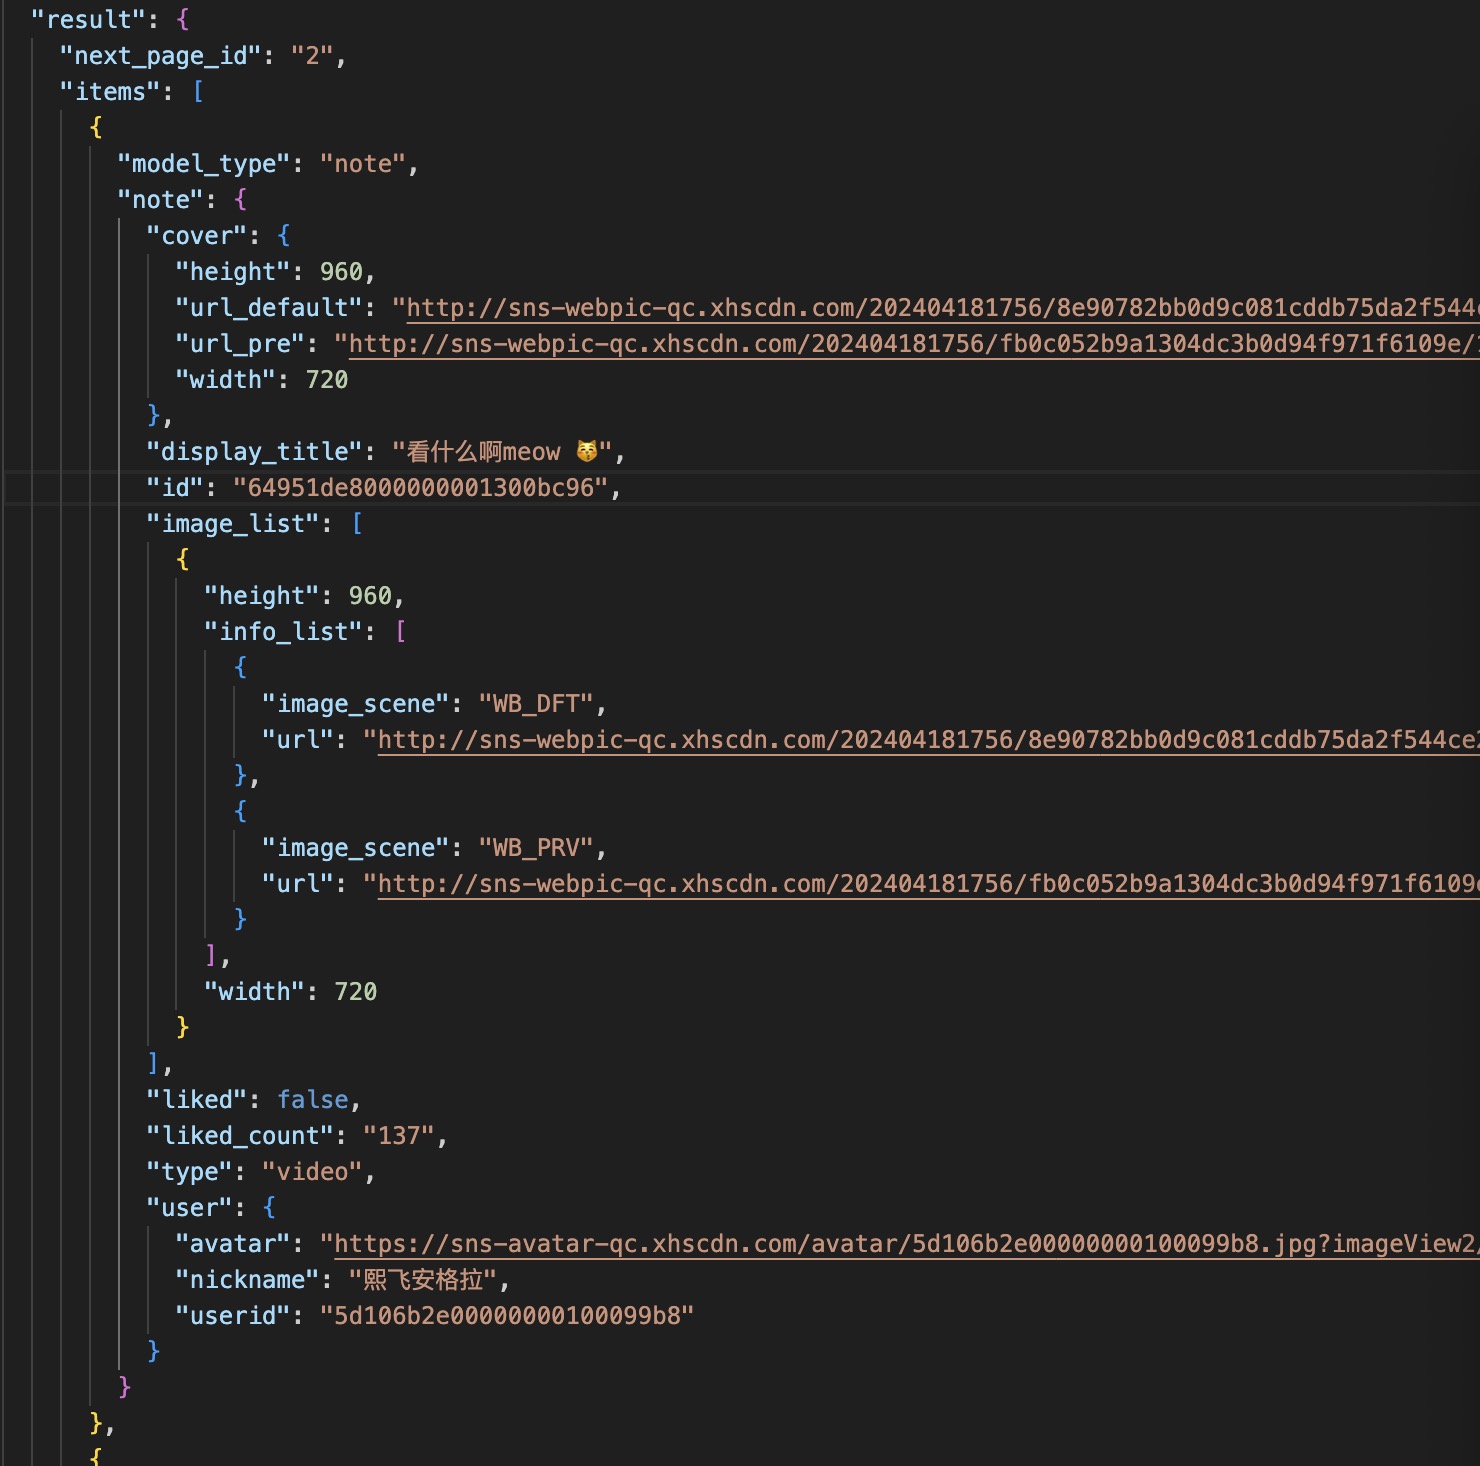Click the opening bracket after "items"

(x=198, y=92)
